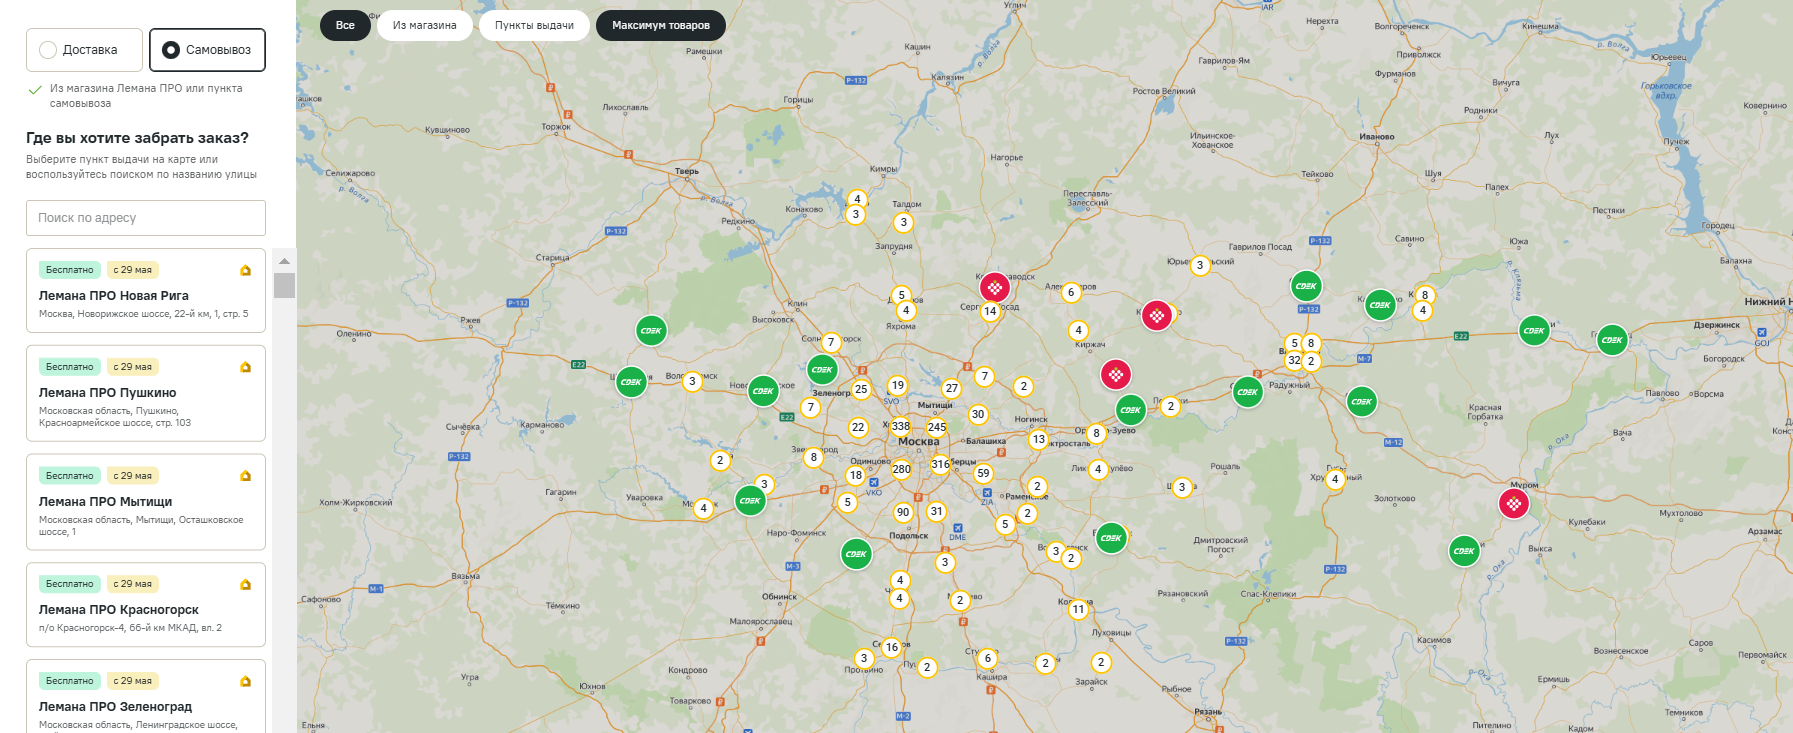1793x733 pixels.
Task: Click store icon on Красногорск card
Action: point(245,584)
